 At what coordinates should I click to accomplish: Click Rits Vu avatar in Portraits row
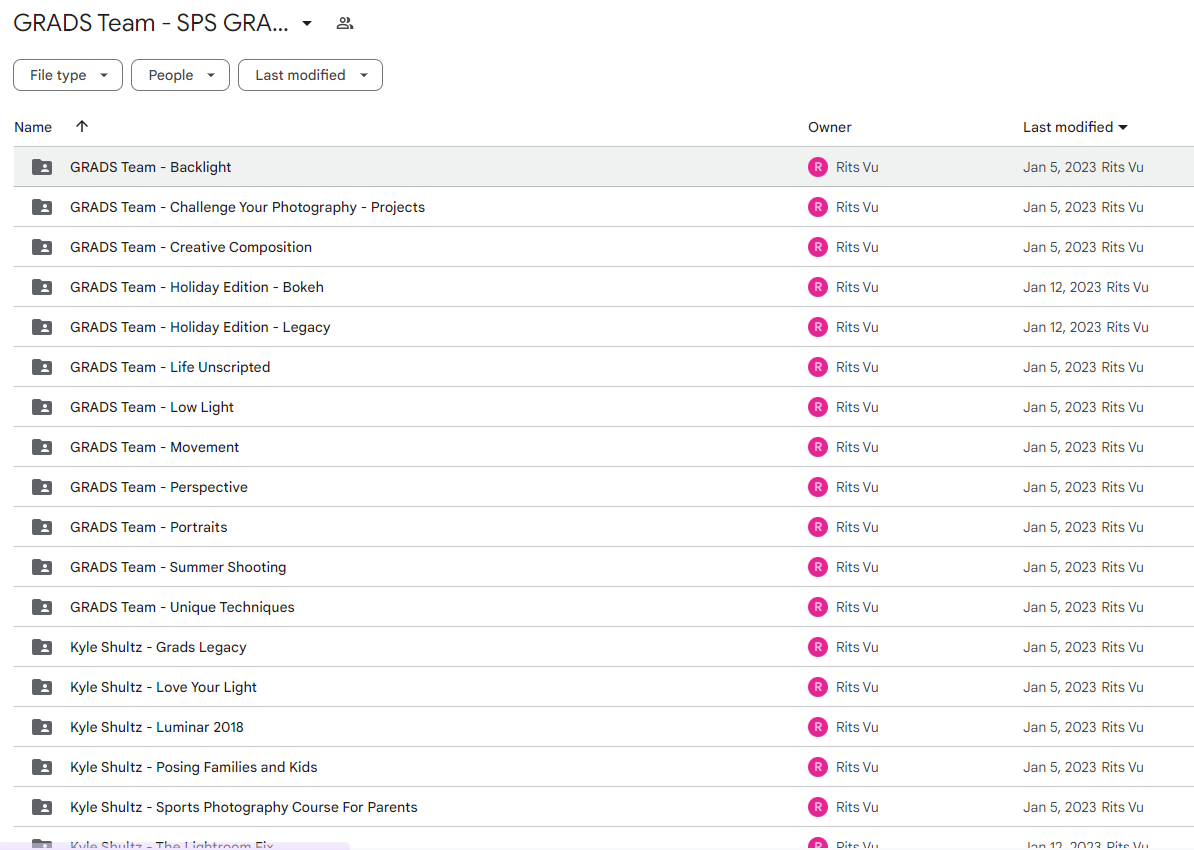[x=818, y=527]
